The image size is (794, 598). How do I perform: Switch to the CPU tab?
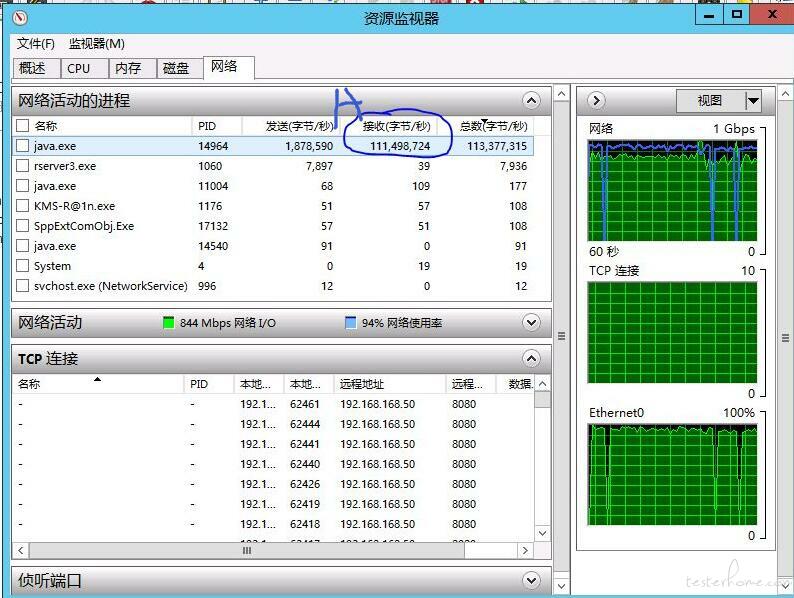point(84,68)
